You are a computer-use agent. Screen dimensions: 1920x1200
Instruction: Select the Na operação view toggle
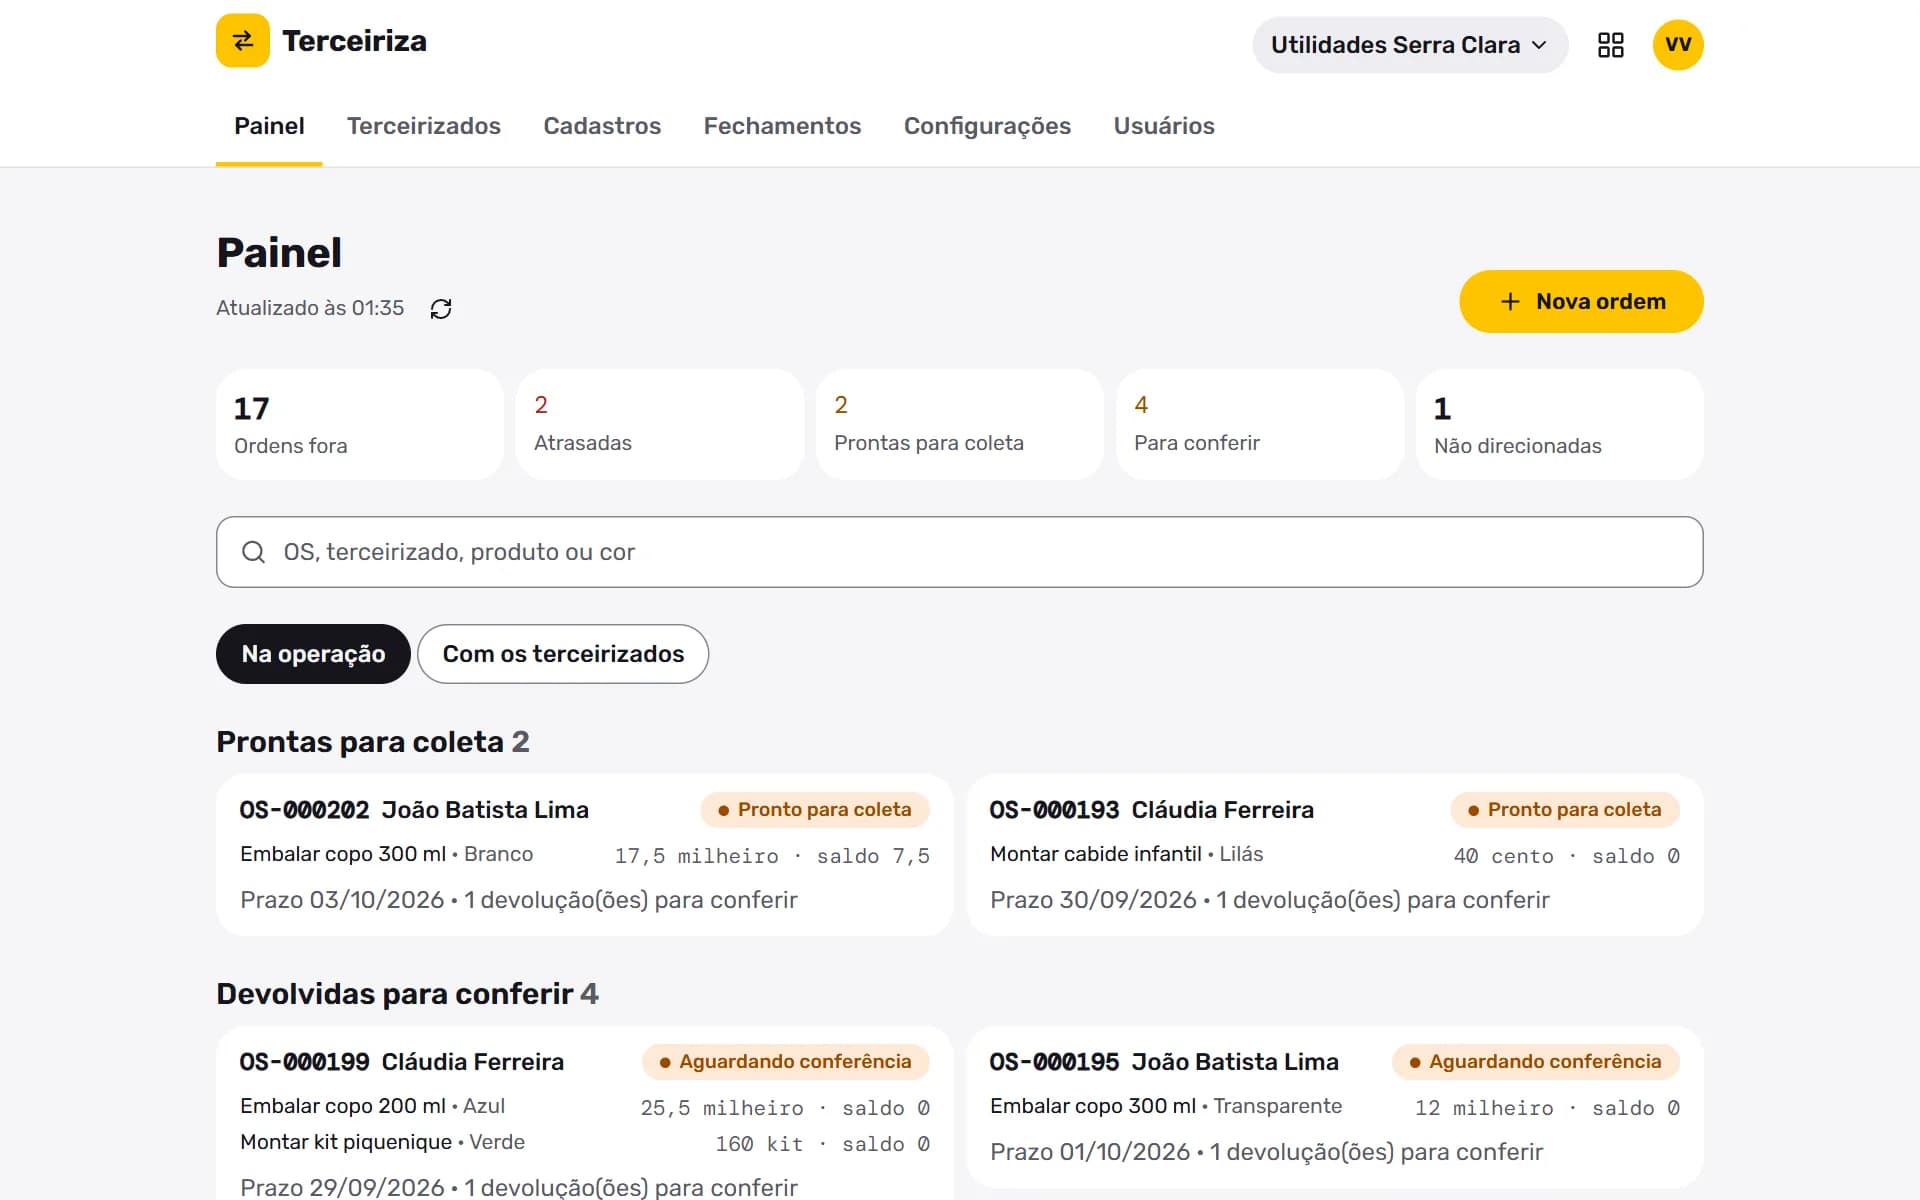tap(313, 654)
